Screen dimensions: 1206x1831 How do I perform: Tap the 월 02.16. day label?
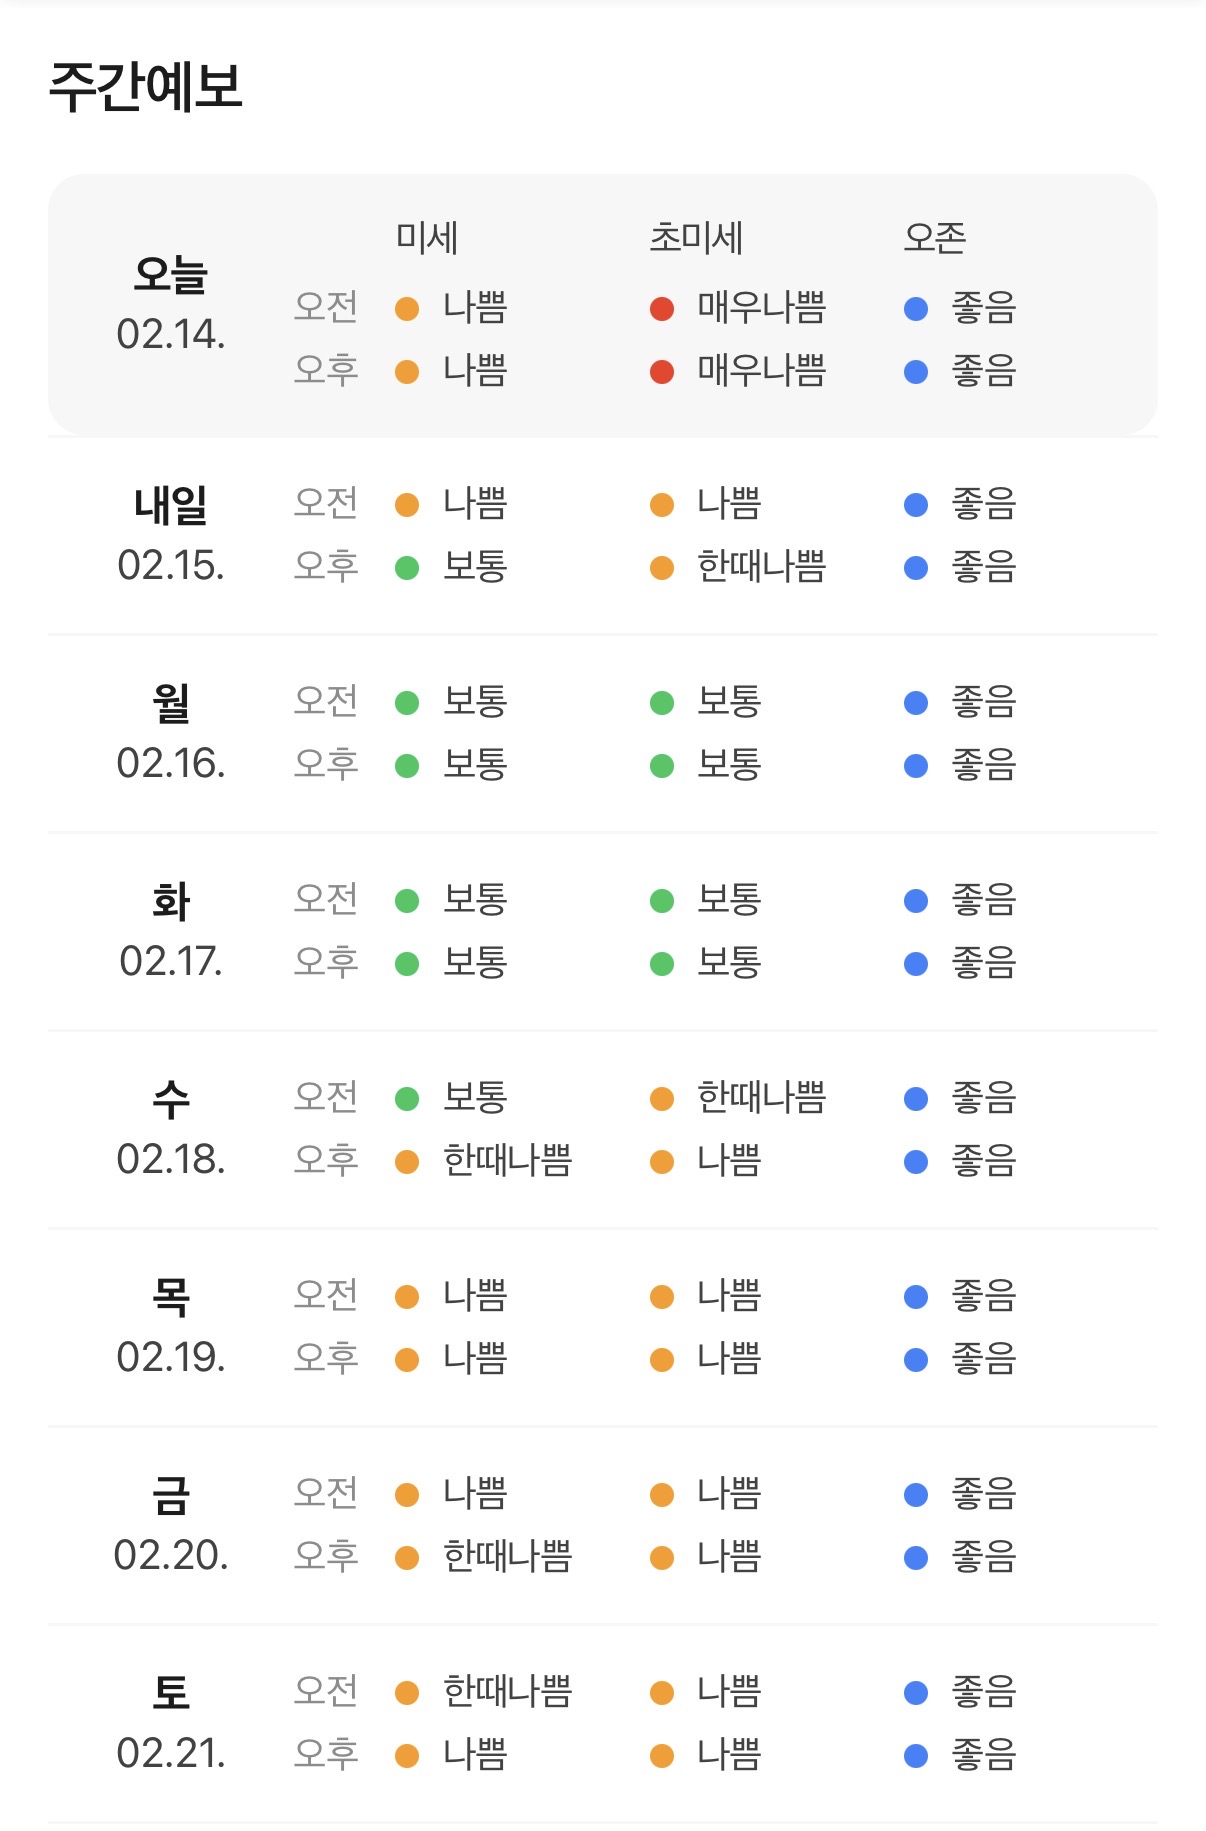click(x=171, y=733)
